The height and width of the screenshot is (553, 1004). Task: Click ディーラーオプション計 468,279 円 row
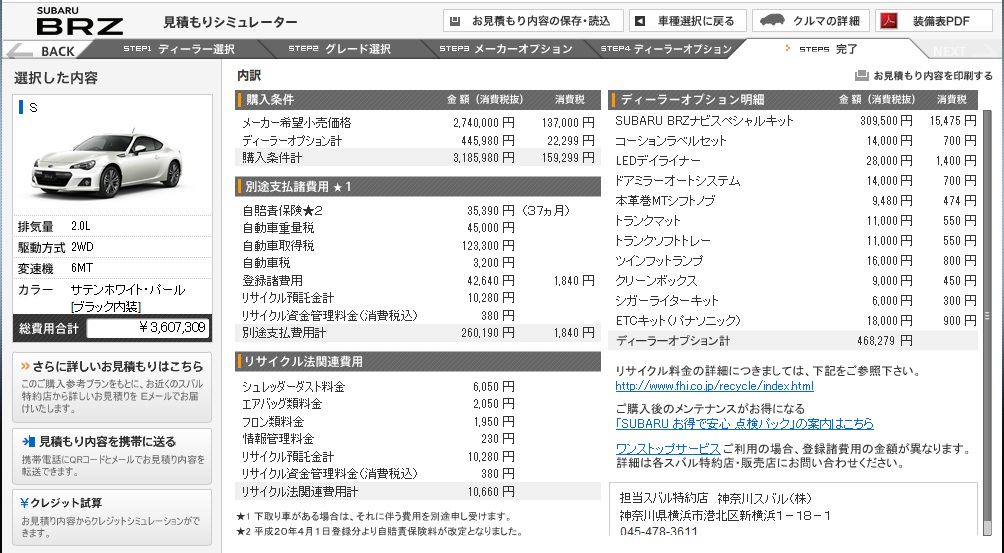coord(794,341)
